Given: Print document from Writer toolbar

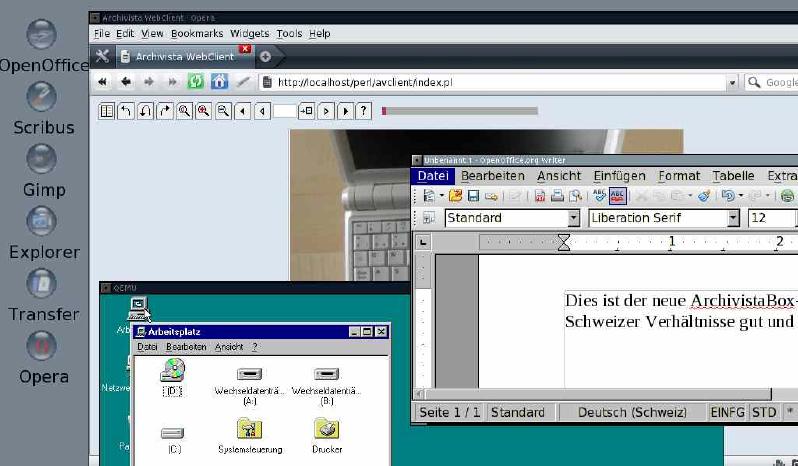Looking at the screenshot, I should click(558, 196).
